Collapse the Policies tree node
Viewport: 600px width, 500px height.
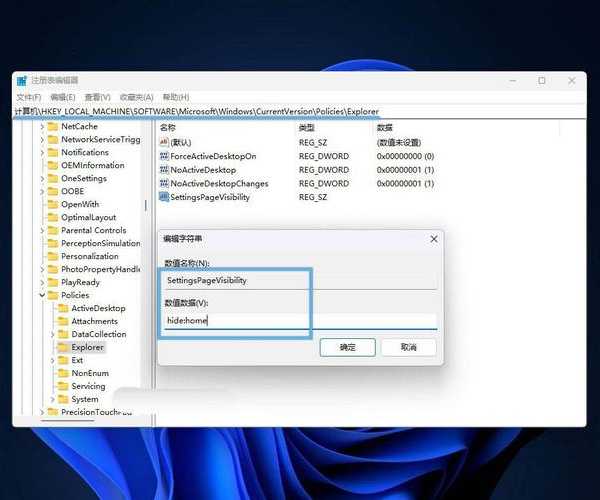[x=43, y=295]
